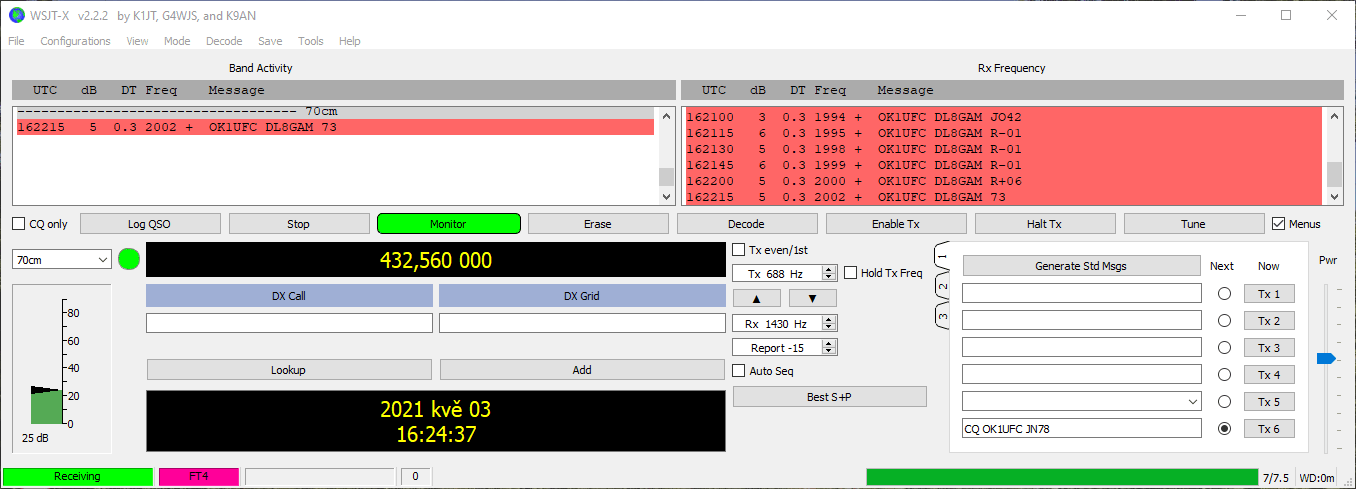Expand the Tx 5 message dropdown

[1190, 402]
